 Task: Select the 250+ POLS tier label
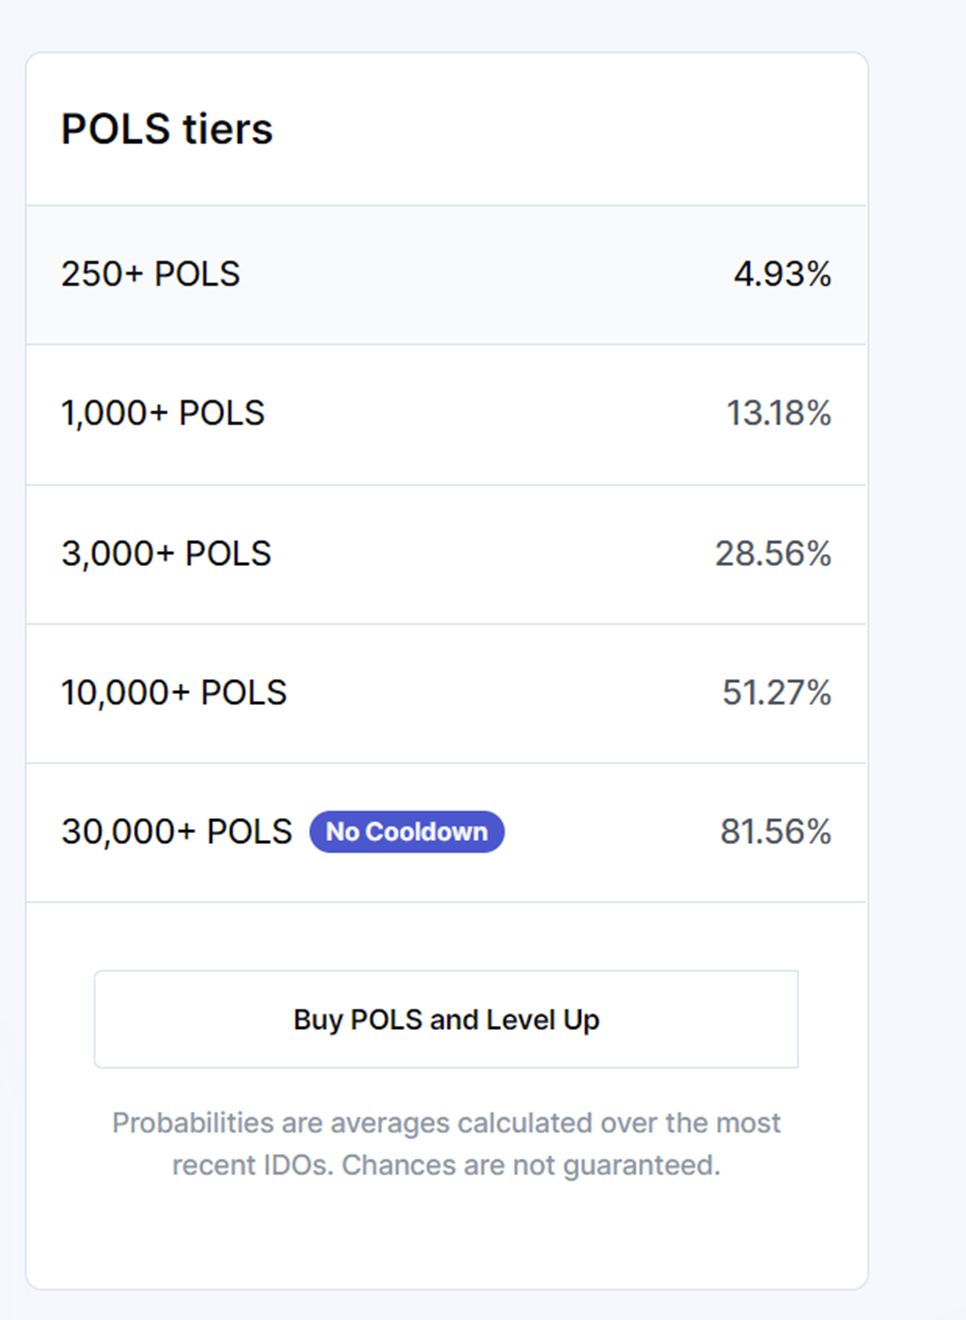pyautogui.click(x=150, y=274)
